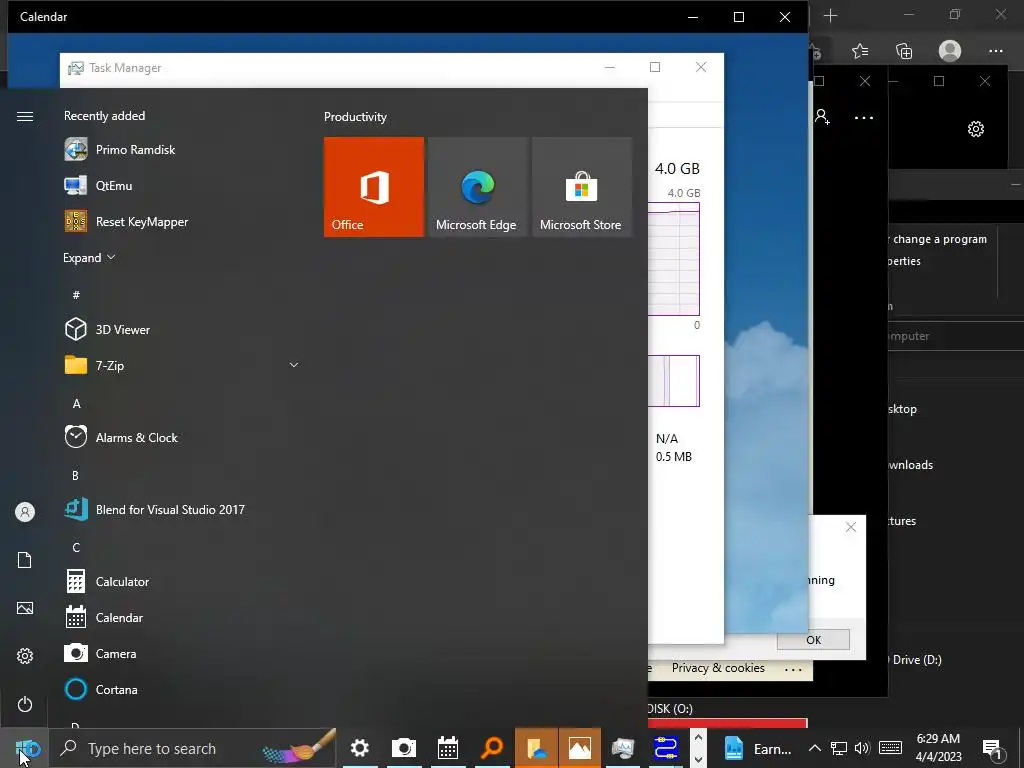
Task: Open the Photos taskbar icon
Action: (580, 748)
